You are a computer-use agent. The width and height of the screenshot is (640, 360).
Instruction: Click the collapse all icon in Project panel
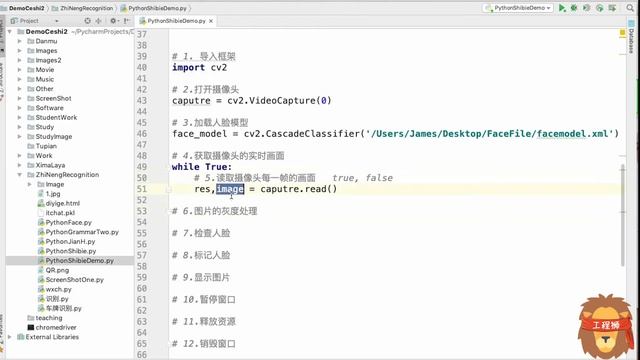pyautogui.click(x=98, y=20)
